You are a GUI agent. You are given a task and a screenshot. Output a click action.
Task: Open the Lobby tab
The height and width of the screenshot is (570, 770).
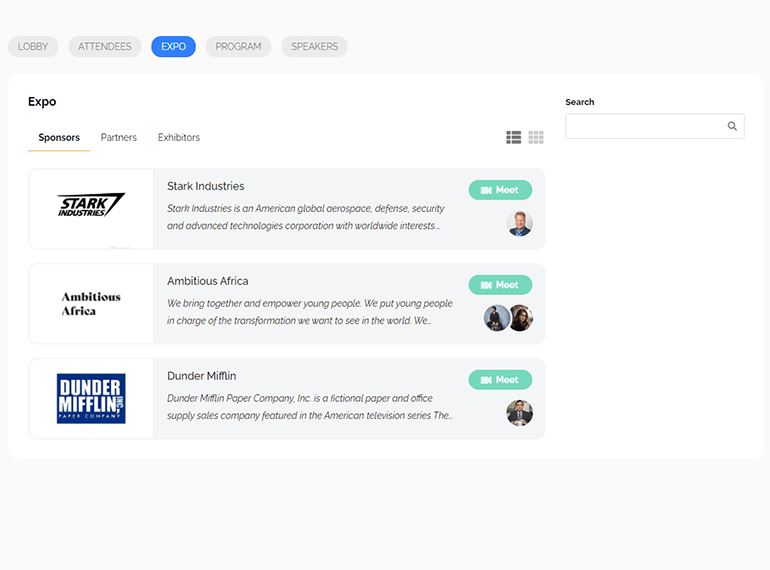click(x=33, y=47)
